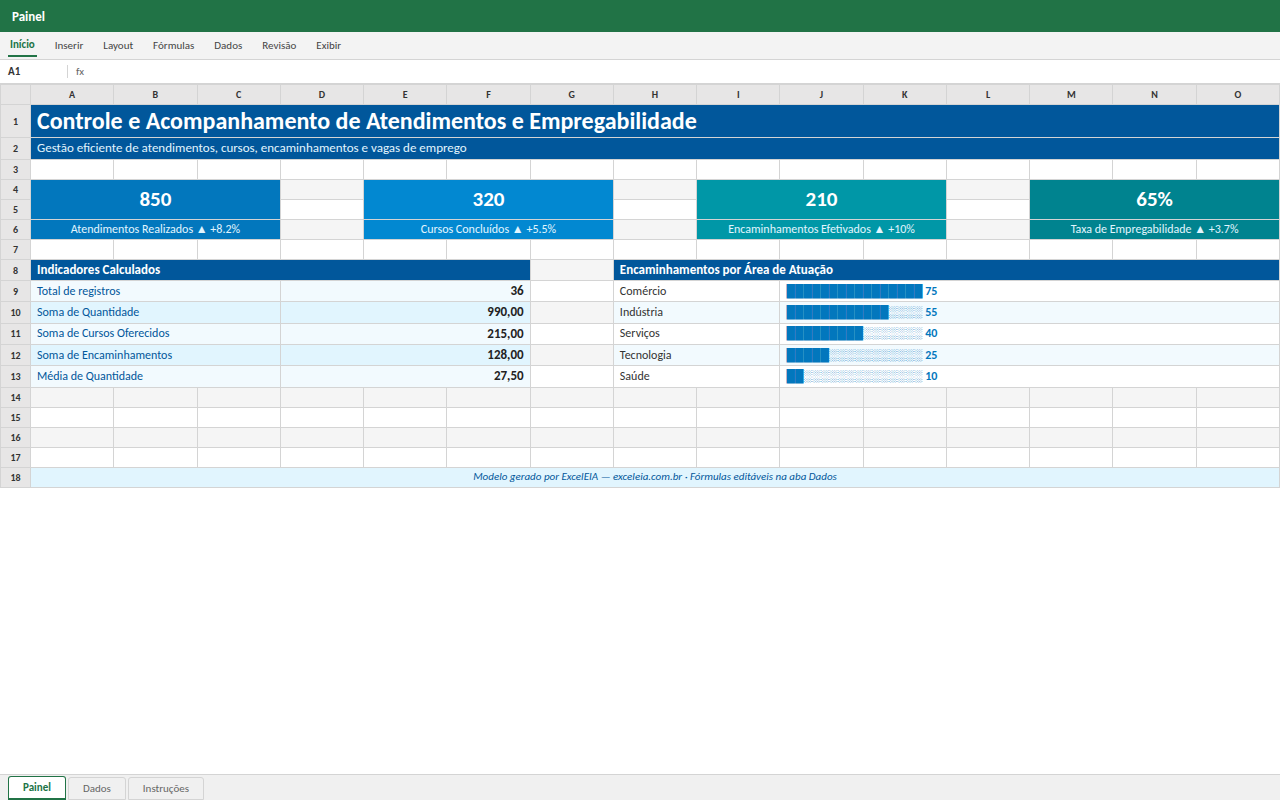This screenshot has width=1280, height=800.
Task: Click the subtitle Gestão eficiente de atendimentos
Action: (655, 149)
